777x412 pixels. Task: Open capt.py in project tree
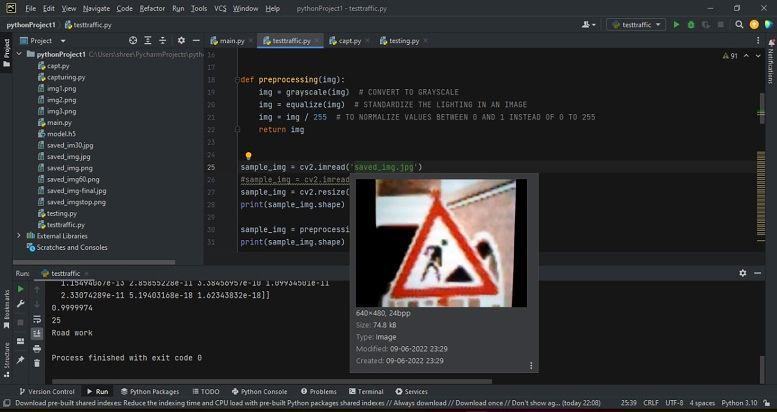click(x=54, y=66)
